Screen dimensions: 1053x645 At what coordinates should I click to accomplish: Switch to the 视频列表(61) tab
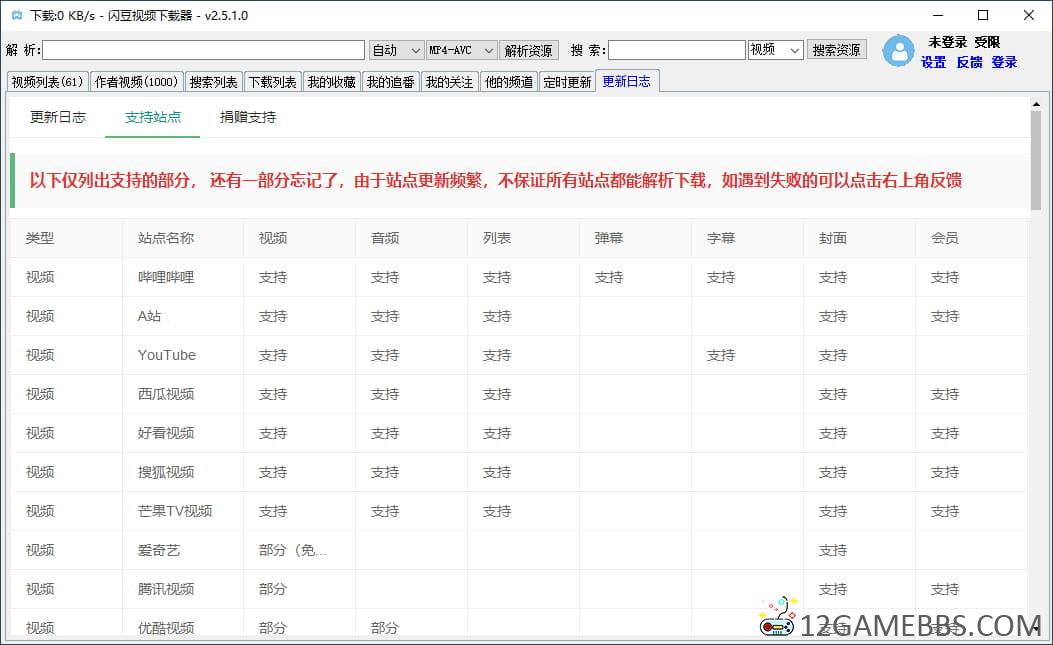[x=47, y=82]
